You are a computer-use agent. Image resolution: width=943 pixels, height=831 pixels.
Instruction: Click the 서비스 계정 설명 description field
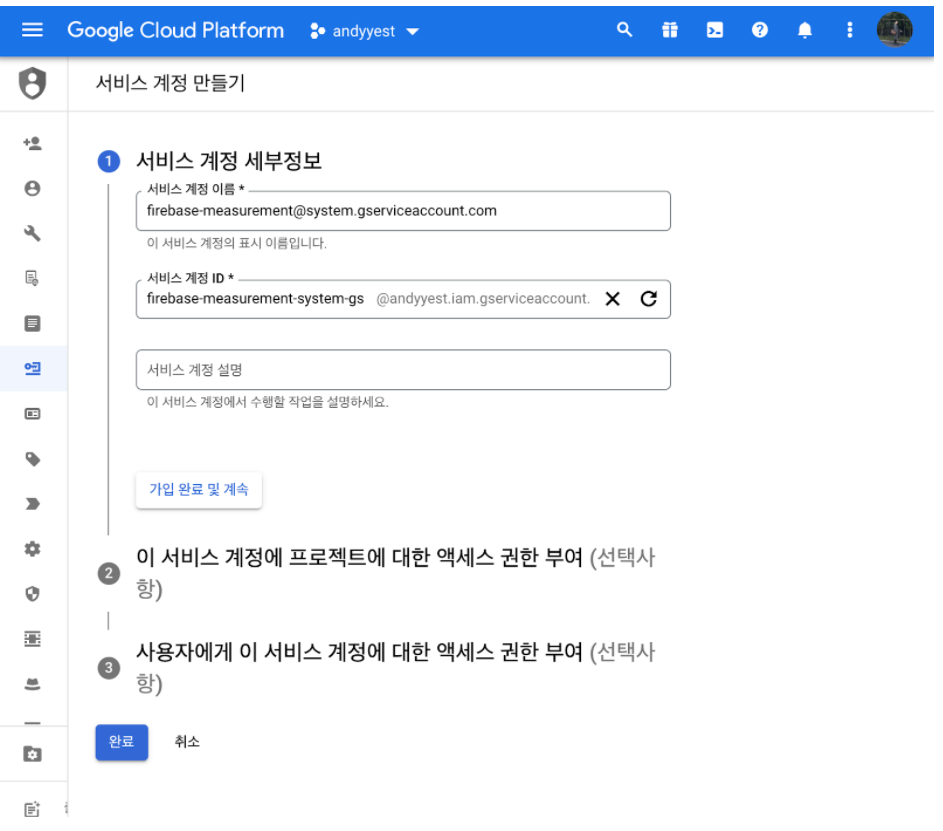pyautogui.click(x=403, y=370)
